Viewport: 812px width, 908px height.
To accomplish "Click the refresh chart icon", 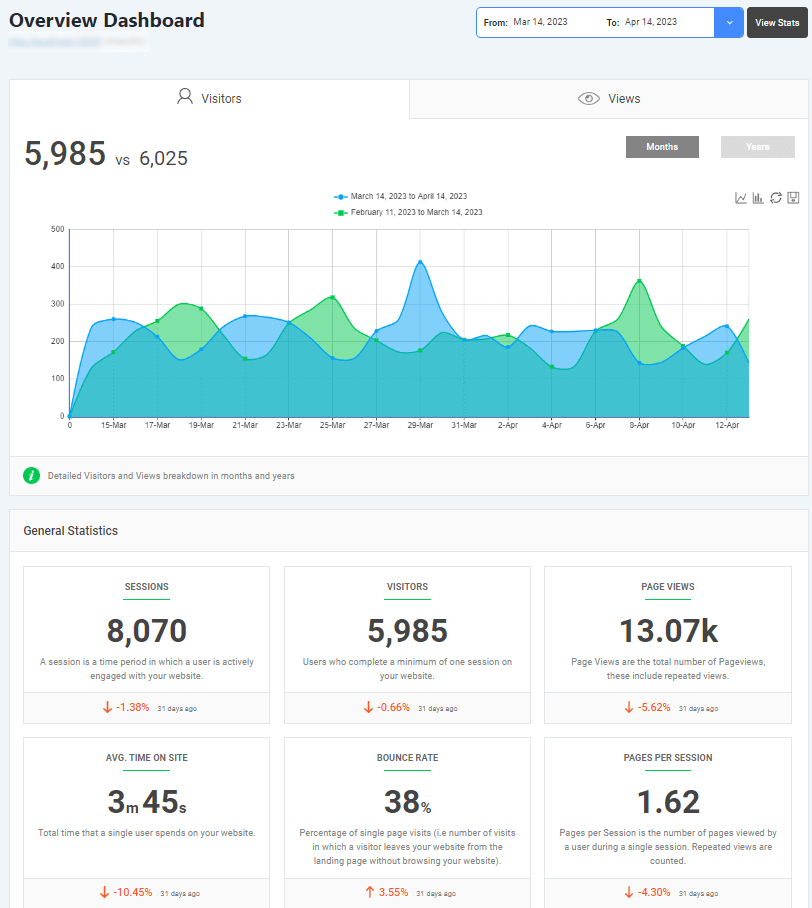I will [x=776, y=198].
